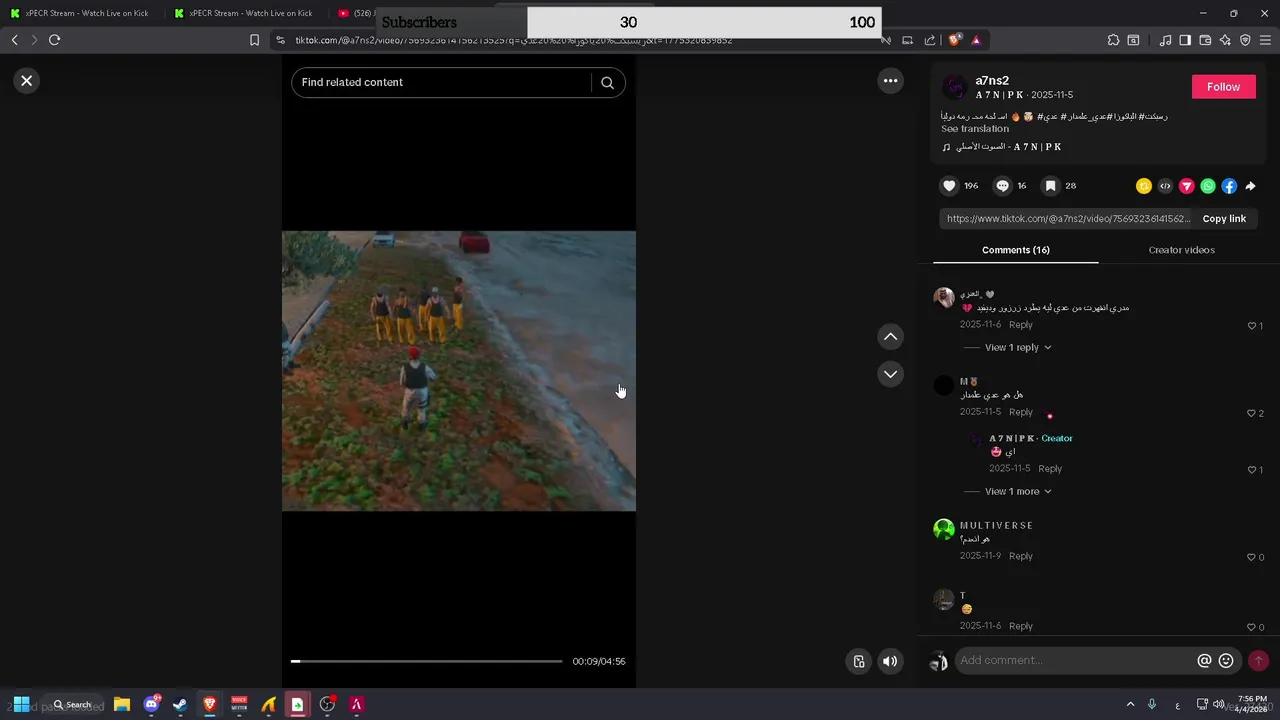Open the Brave playlist music note icon

coord(1165,40)
